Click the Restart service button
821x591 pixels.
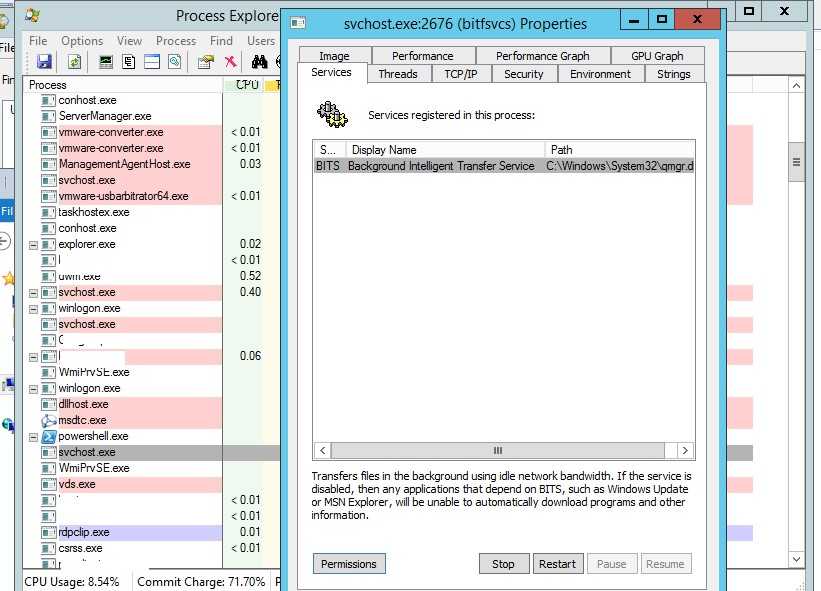pyautogui.click(x=557, y=564)
